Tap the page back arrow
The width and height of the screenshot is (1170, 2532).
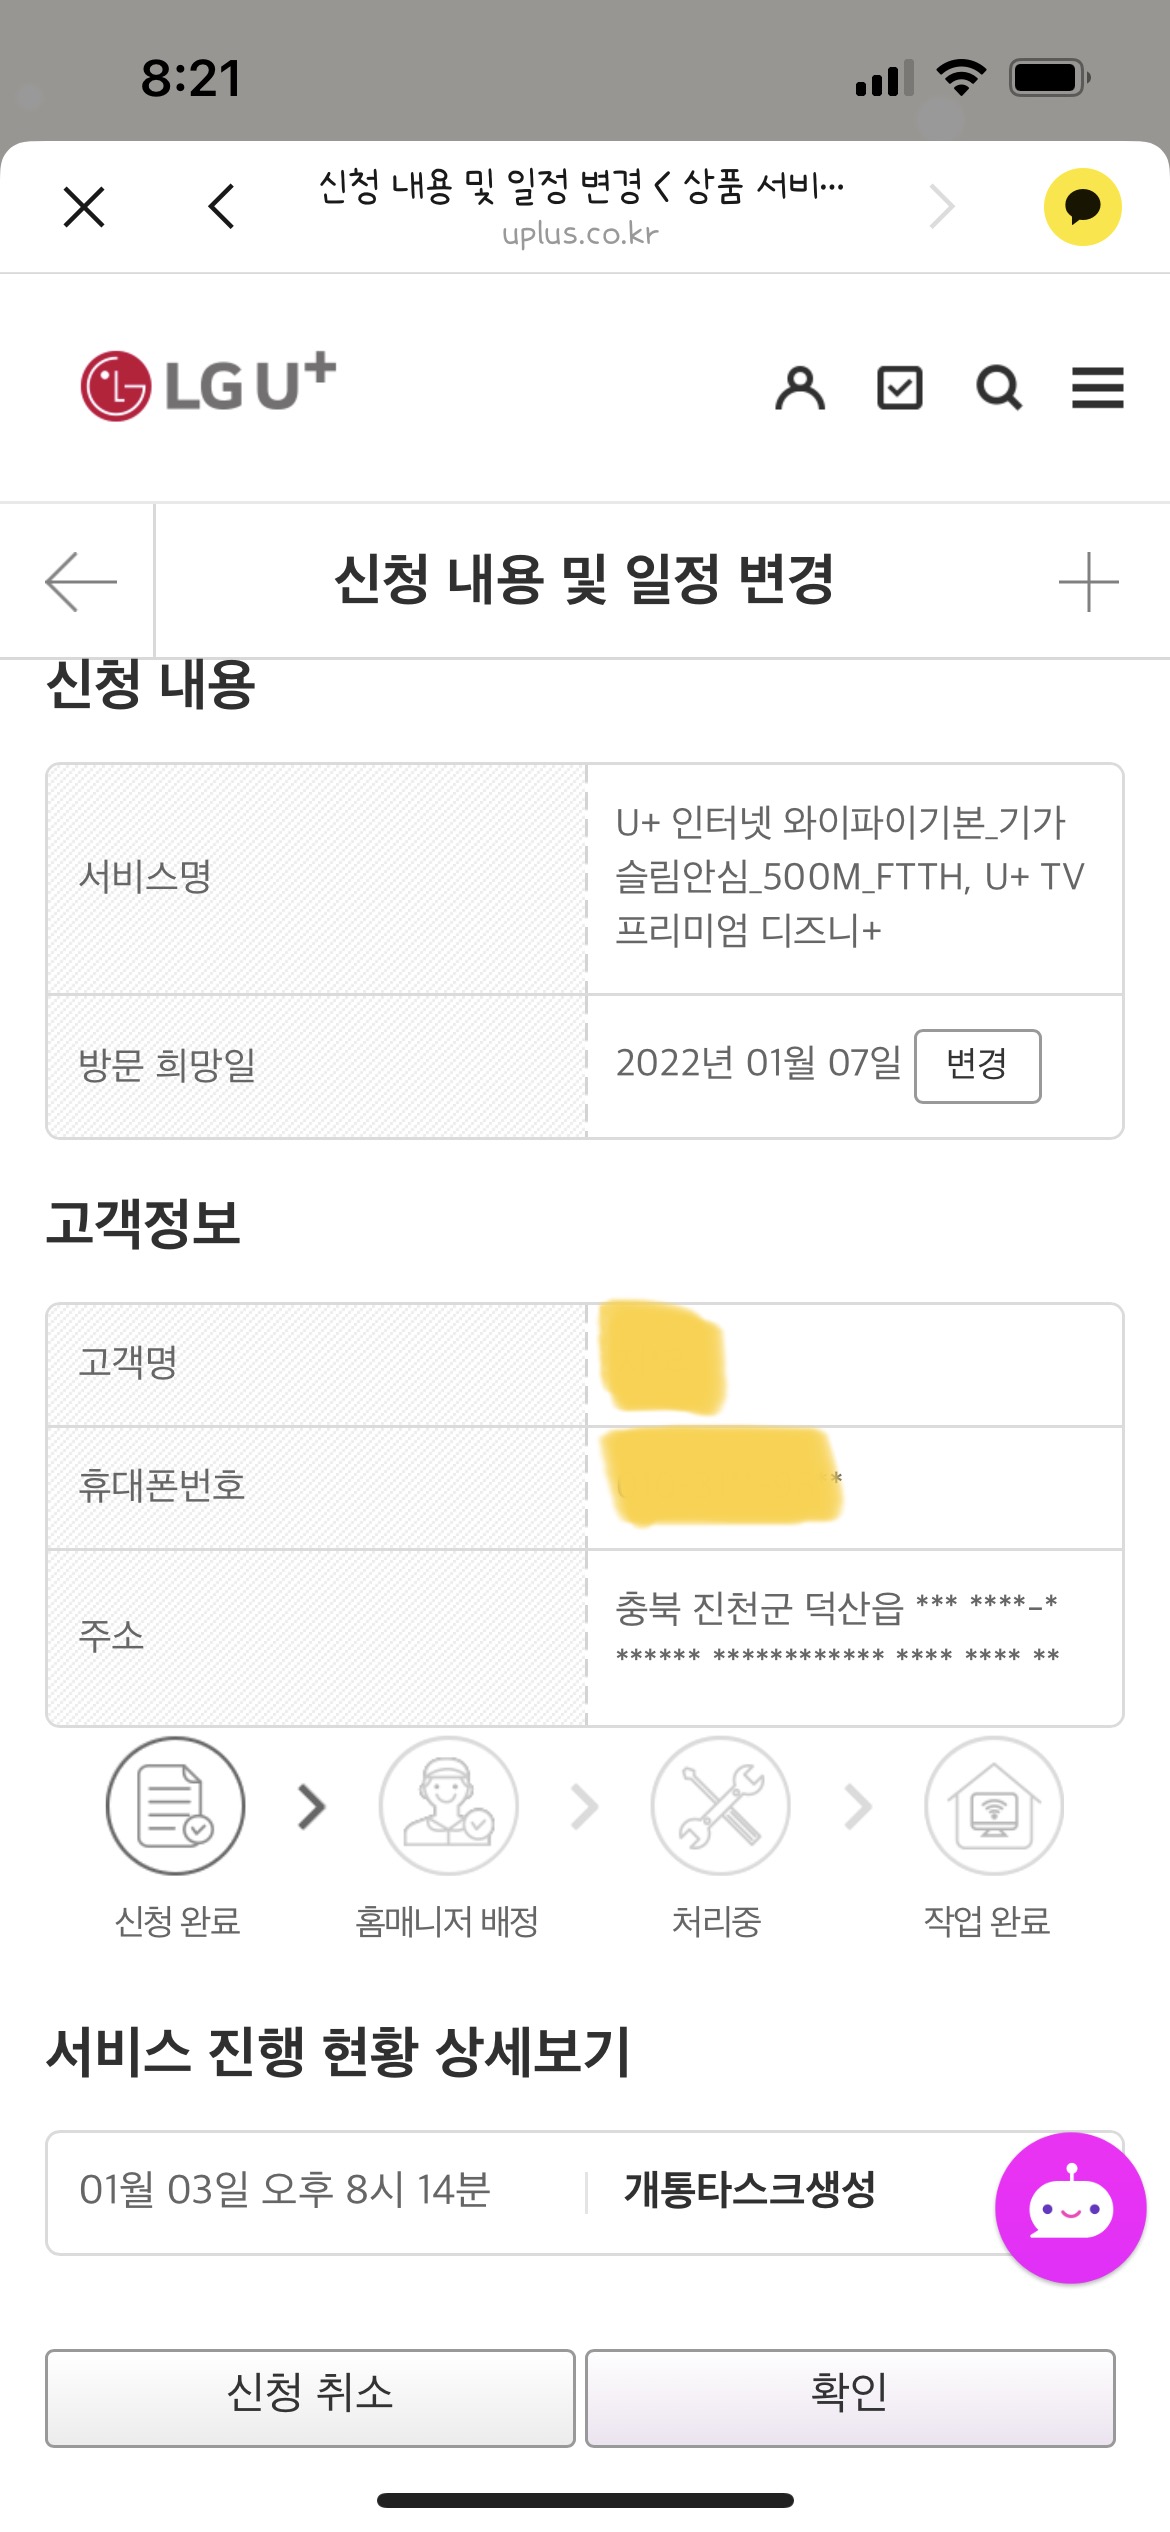point(81,581)
